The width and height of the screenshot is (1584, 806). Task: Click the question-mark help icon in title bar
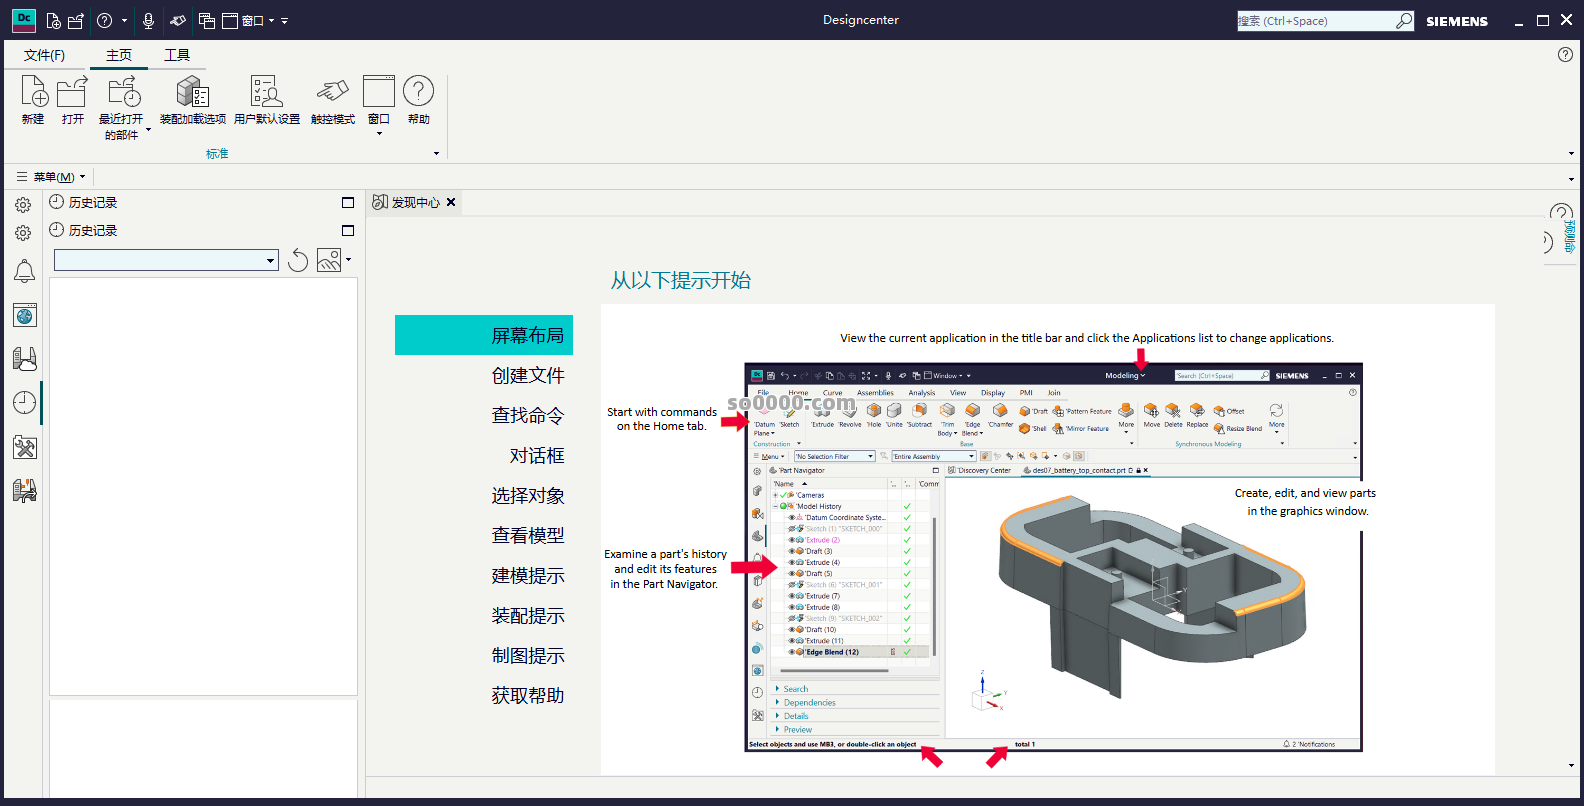pos(104,20)
